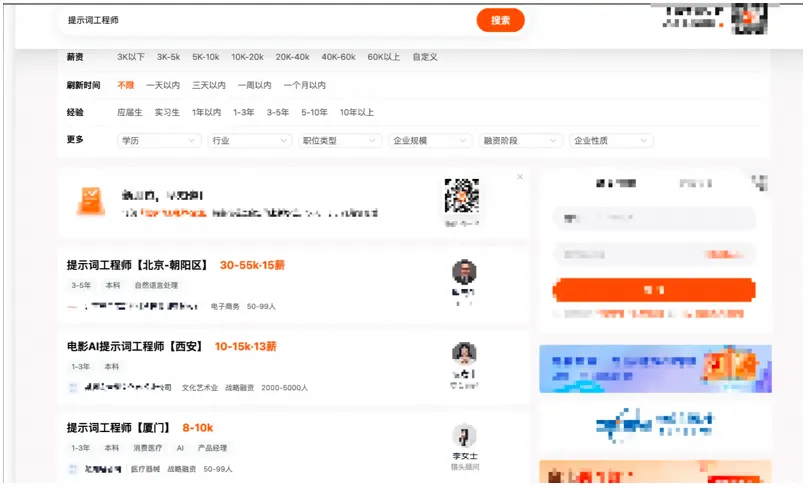808x488 pixels.
Task: Click 李女士 recruiter avatar
Action: 464,435
